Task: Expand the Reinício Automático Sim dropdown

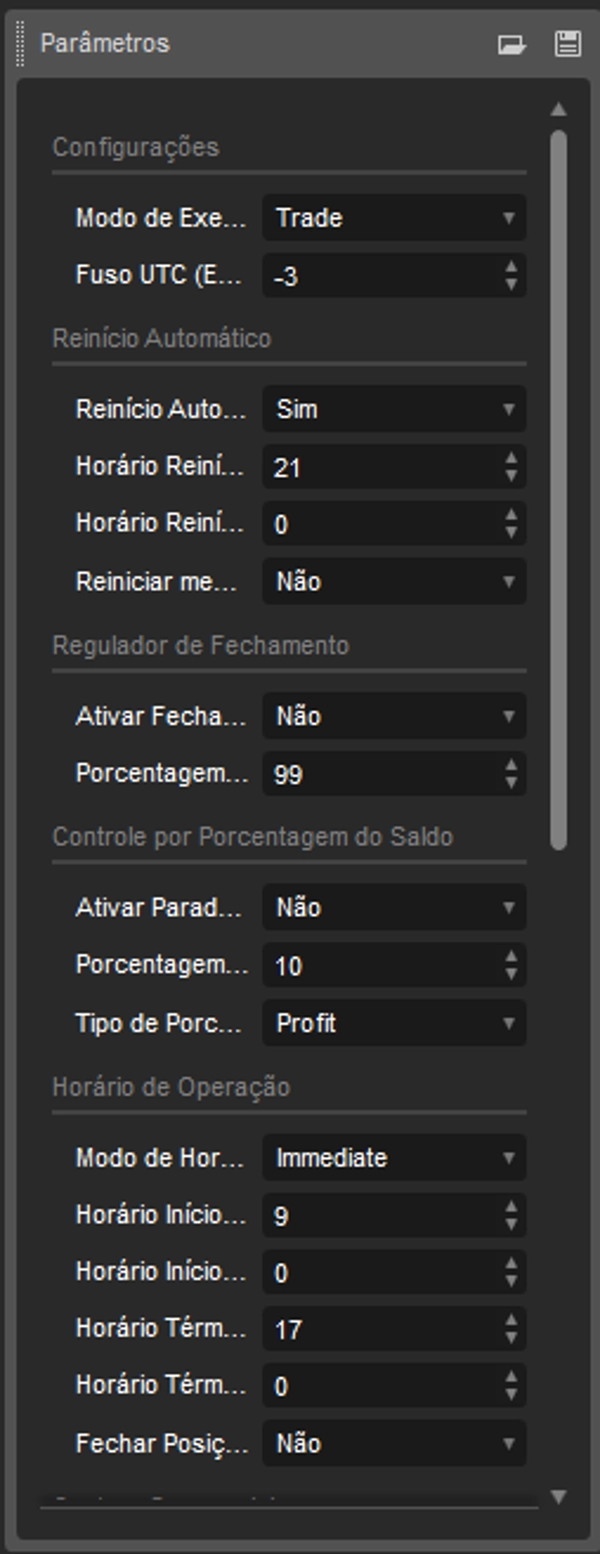Action: pyautogui.click(x=394, y=409)
